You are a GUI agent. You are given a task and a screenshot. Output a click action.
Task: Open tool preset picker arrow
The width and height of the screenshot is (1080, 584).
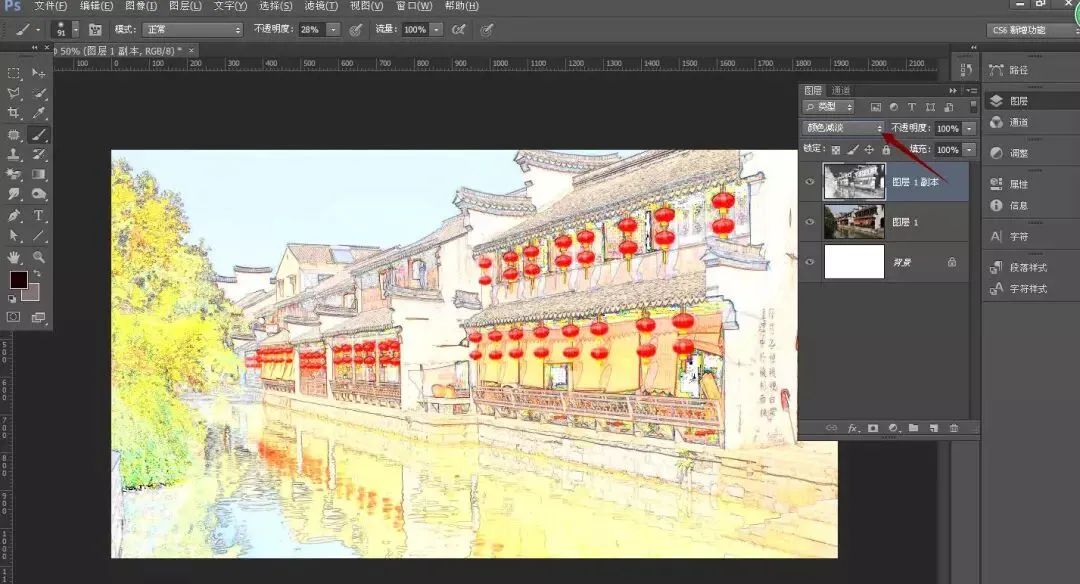[38, 30]
